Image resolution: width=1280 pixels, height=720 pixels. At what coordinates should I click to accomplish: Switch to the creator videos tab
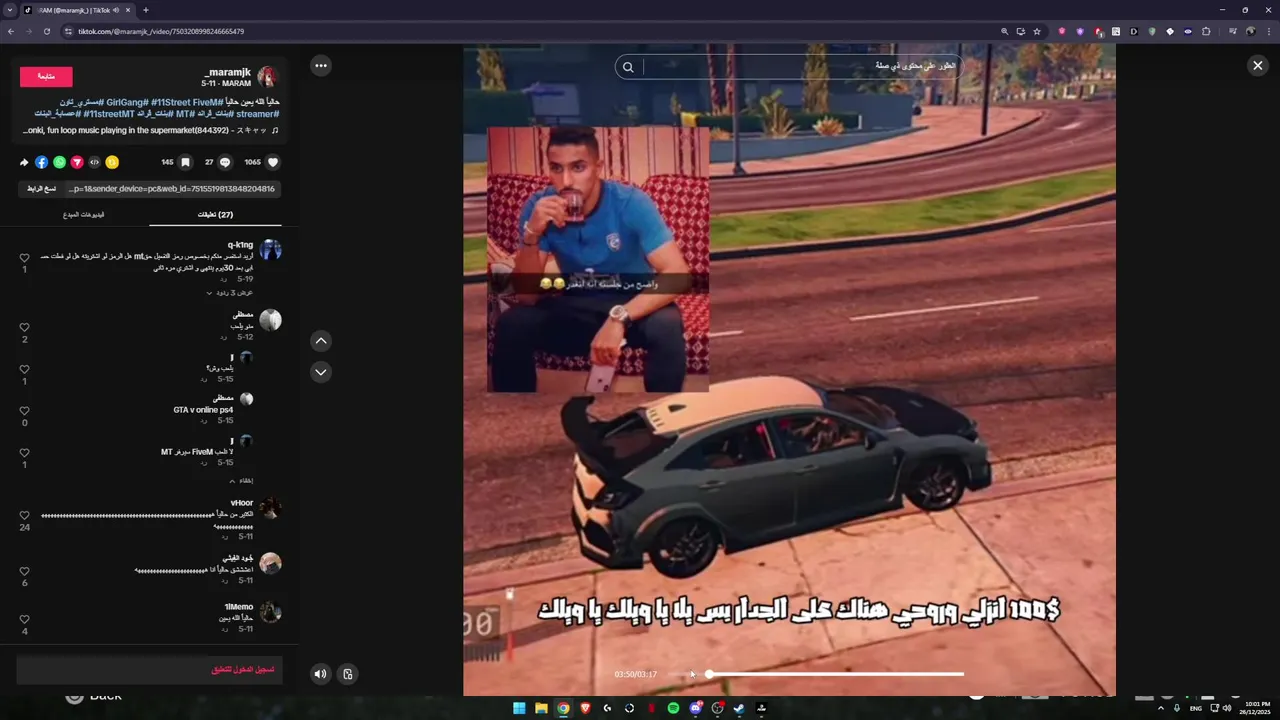tap(84, 214)
